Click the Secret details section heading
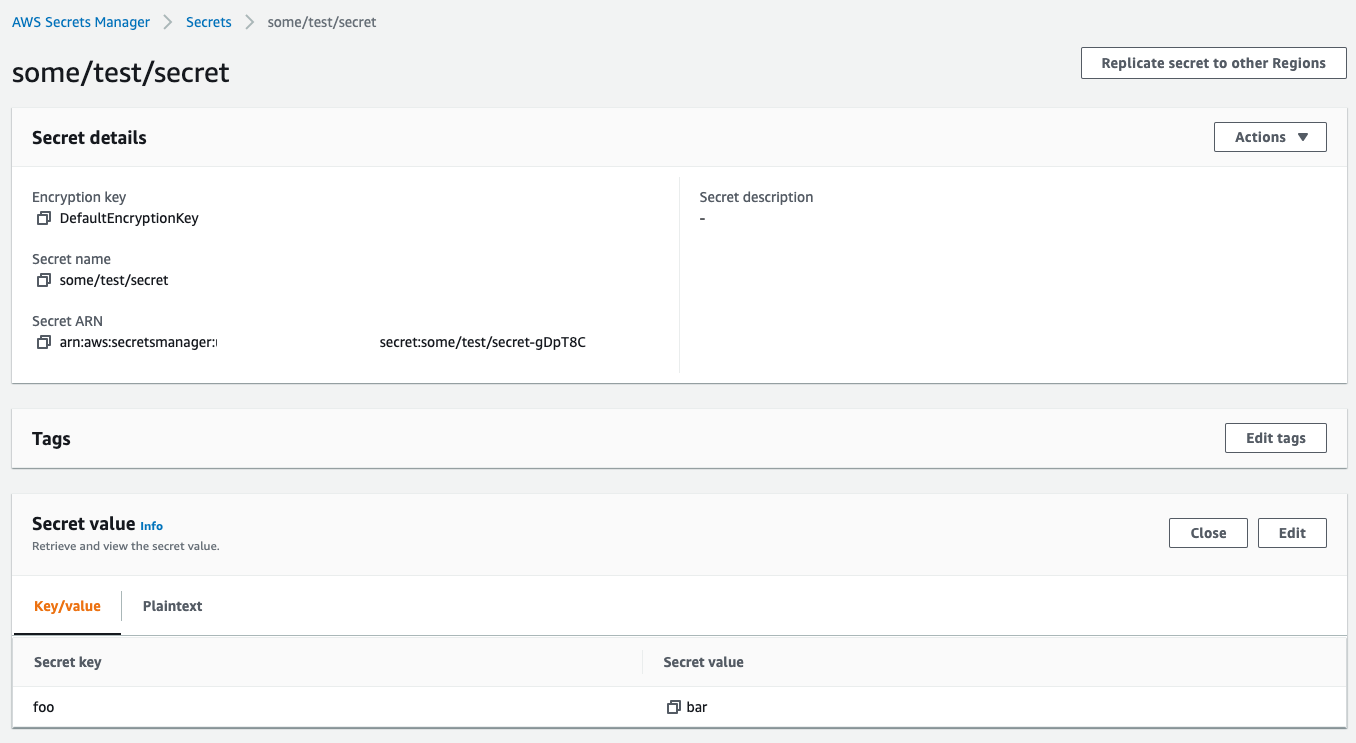 [x=89, y=137]
